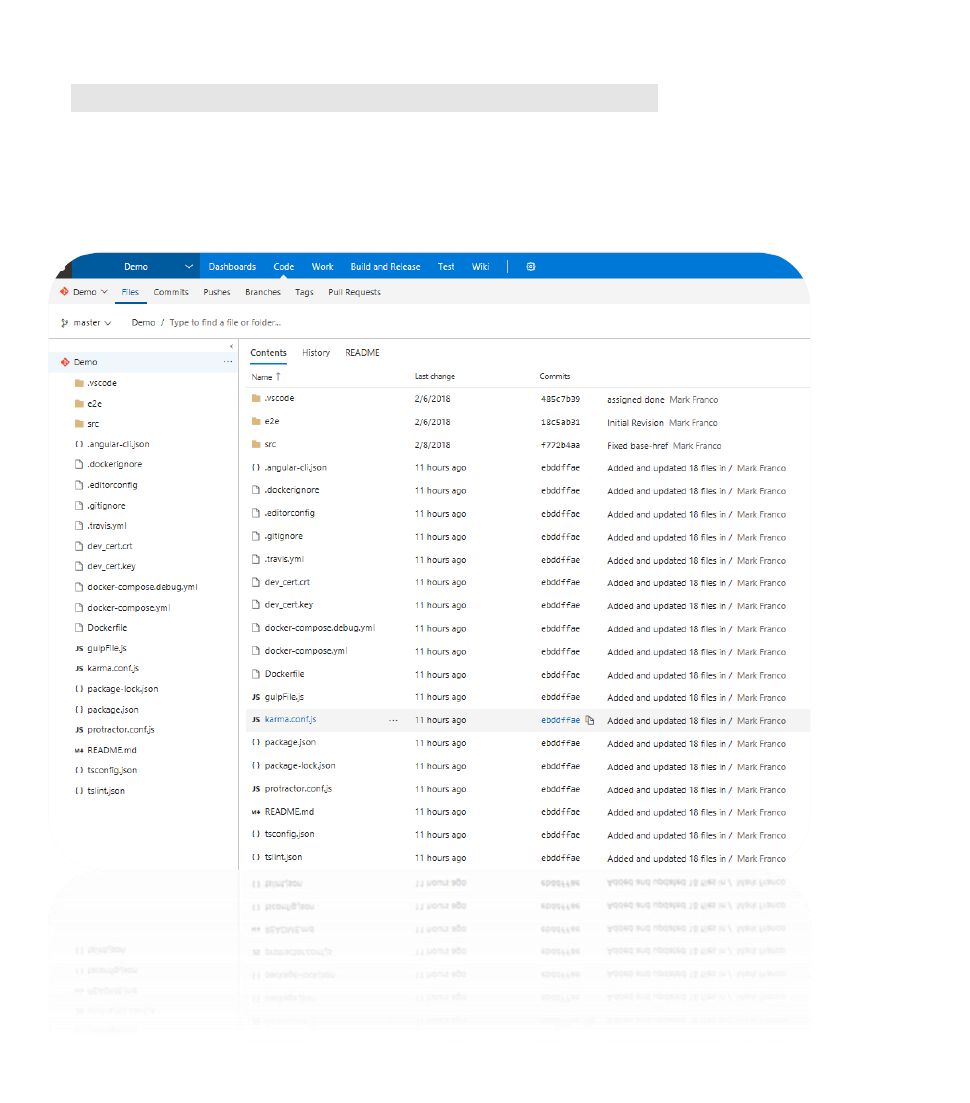Select package-lock.json in the file tree
Viewport: 970px width, 1103px height.
point(122,689)
